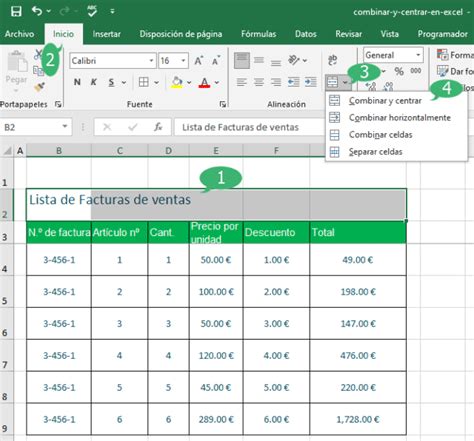
Task: Open the font color dropdown arrow
Action: point(217,82)
